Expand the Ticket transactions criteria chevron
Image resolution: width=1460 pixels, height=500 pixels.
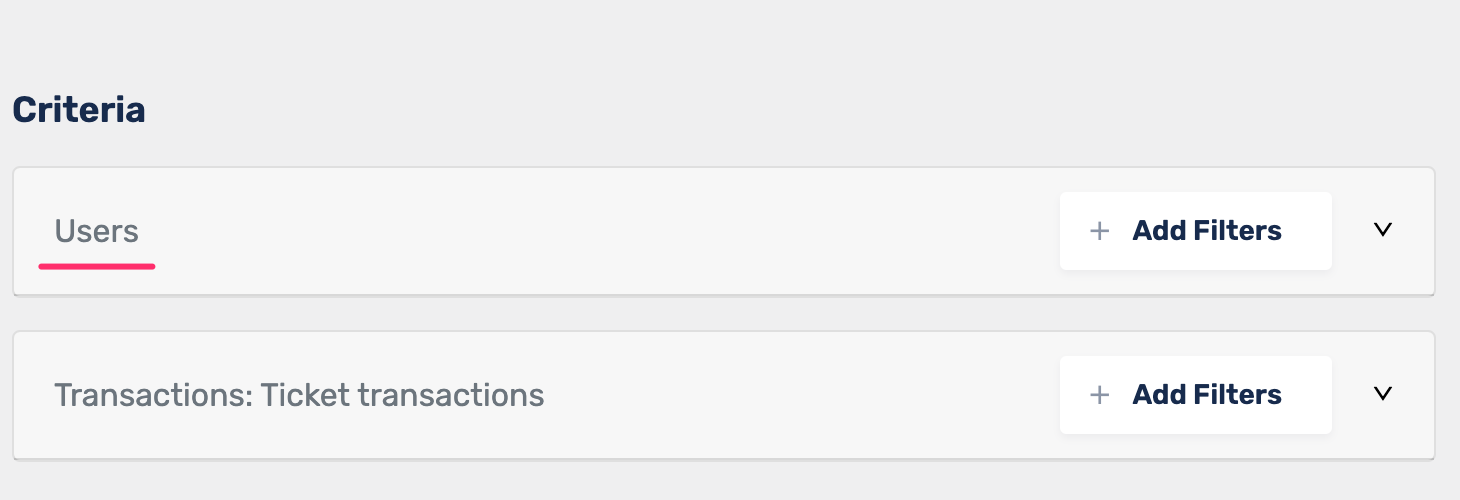point(1383,394)
